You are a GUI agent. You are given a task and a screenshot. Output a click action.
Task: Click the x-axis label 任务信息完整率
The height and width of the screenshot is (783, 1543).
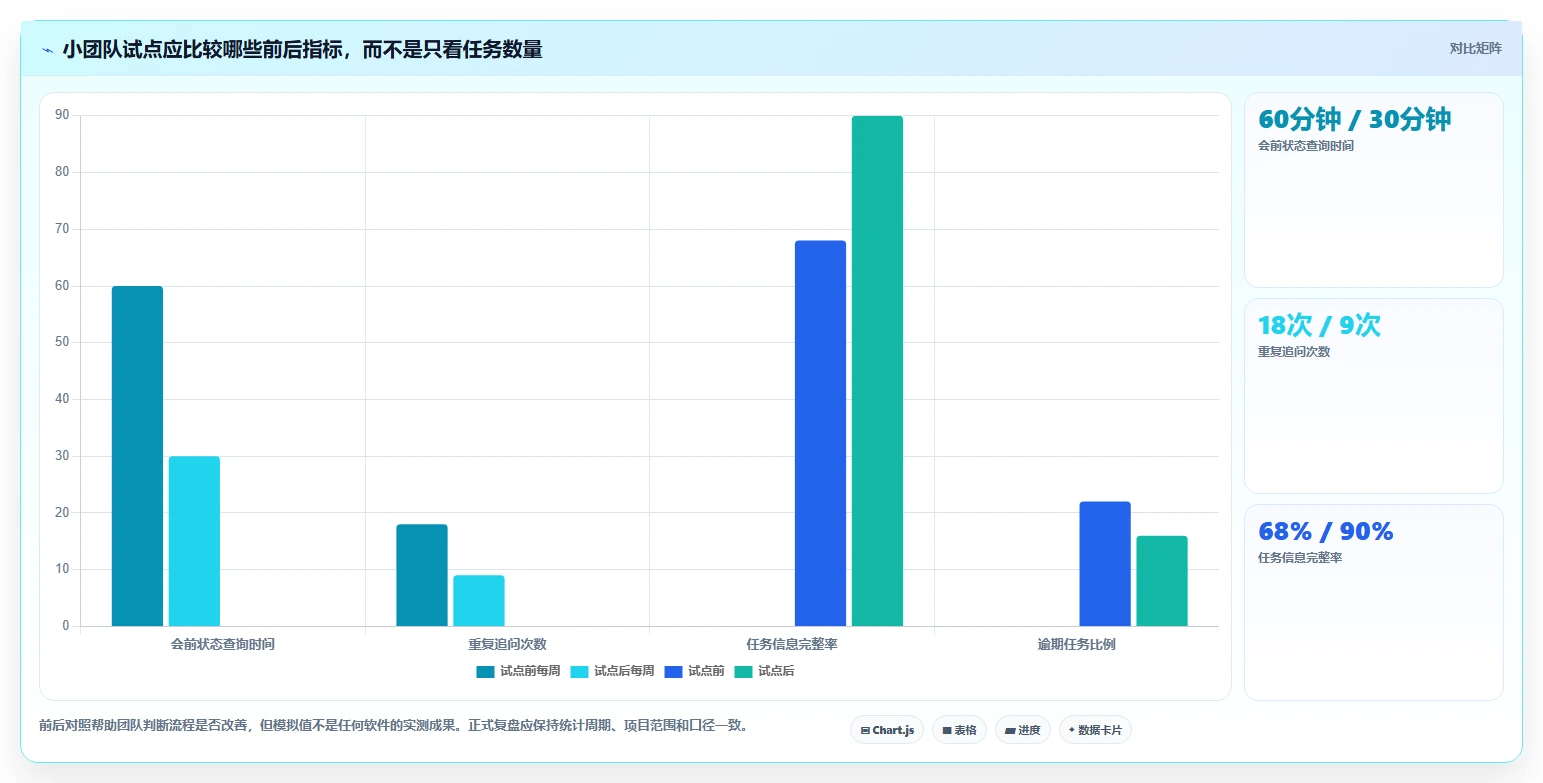(x=792, y=644)
